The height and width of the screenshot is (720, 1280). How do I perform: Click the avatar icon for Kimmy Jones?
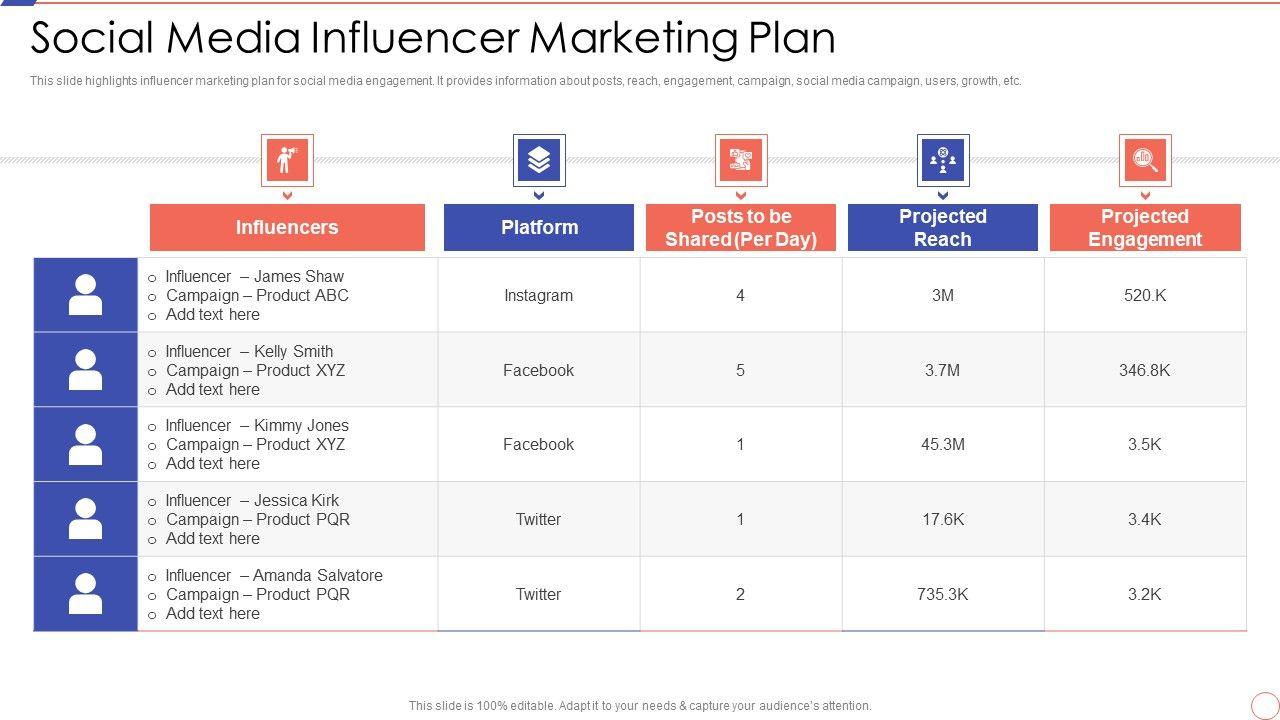[x=85, y=444]
